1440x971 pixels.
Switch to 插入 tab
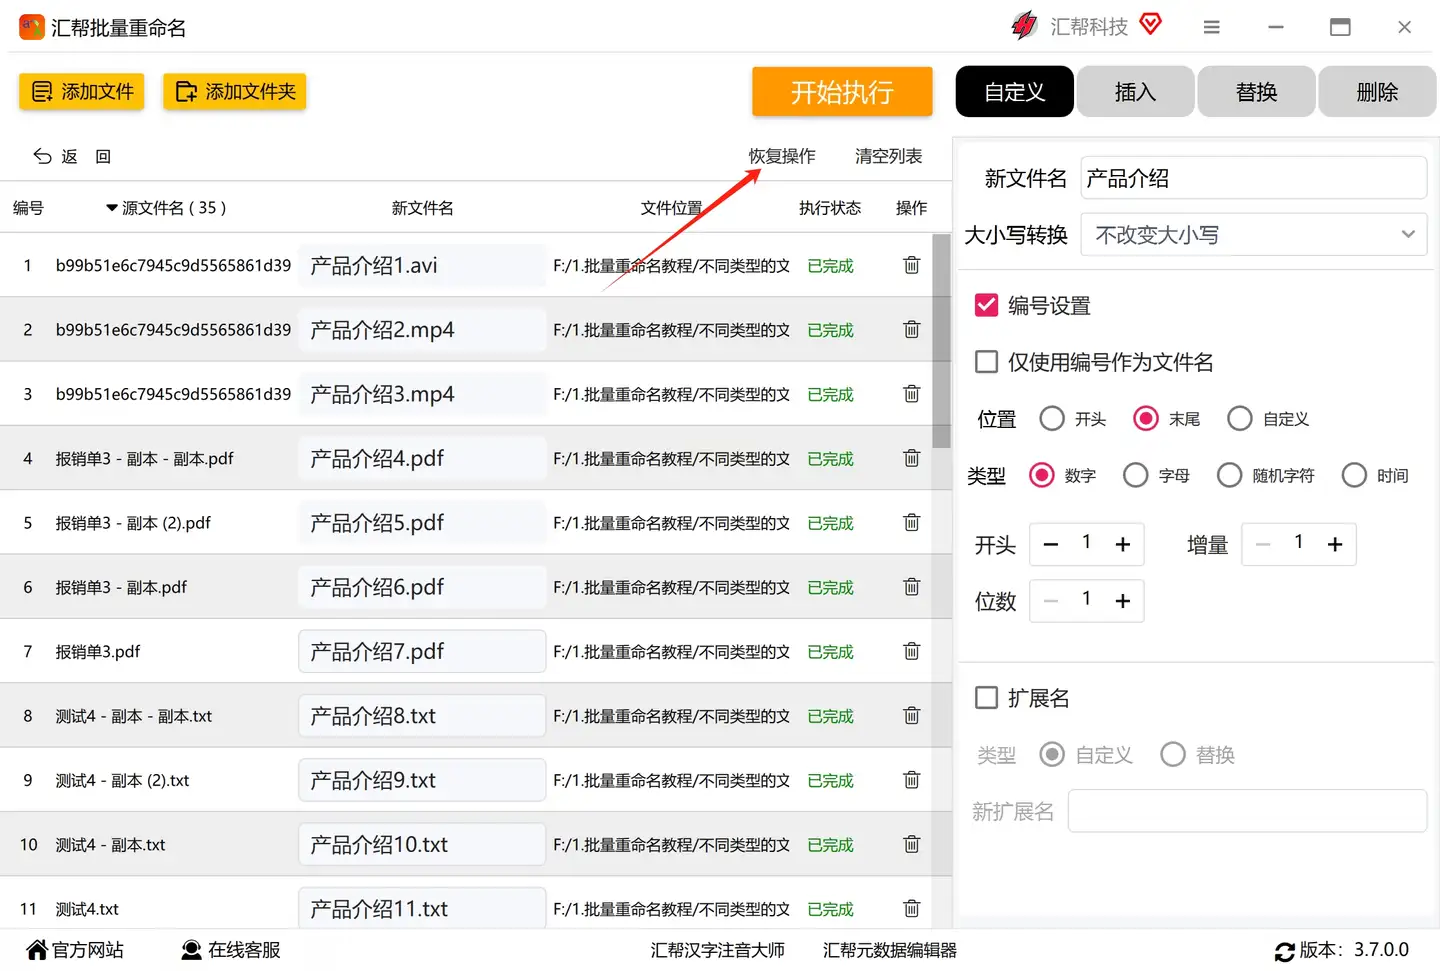pos(1135,92)
